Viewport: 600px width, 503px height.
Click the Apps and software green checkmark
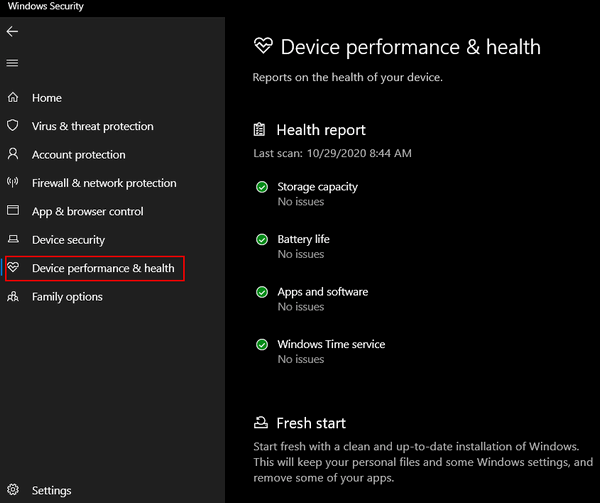tap(262, 292)
